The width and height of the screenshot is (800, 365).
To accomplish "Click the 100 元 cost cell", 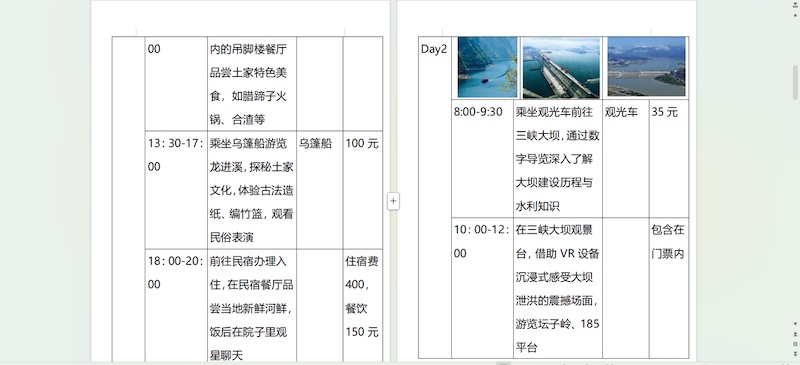I will [363, 189].
